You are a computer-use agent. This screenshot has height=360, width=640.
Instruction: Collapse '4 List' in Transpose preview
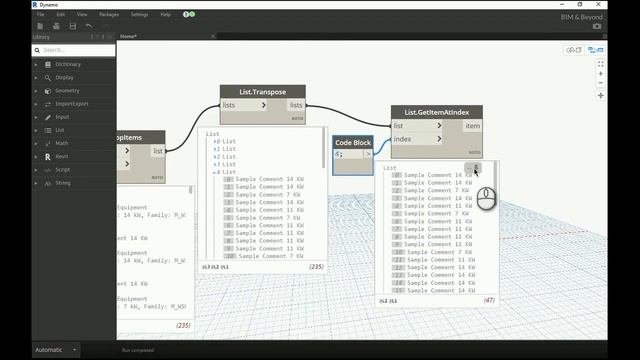215,172
